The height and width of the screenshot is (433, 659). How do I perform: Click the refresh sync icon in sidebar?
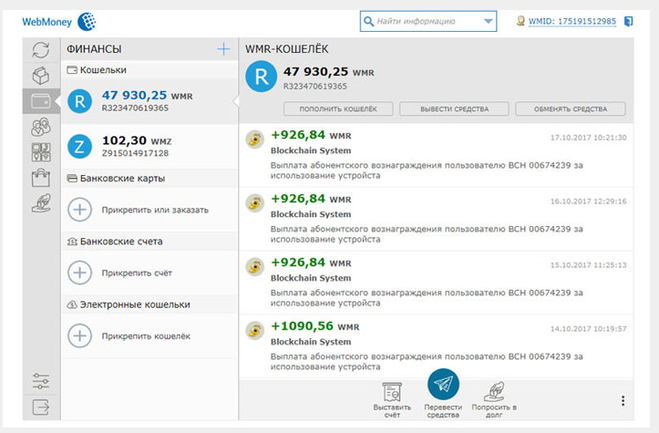pyautogui.click(x=41, y=50)
